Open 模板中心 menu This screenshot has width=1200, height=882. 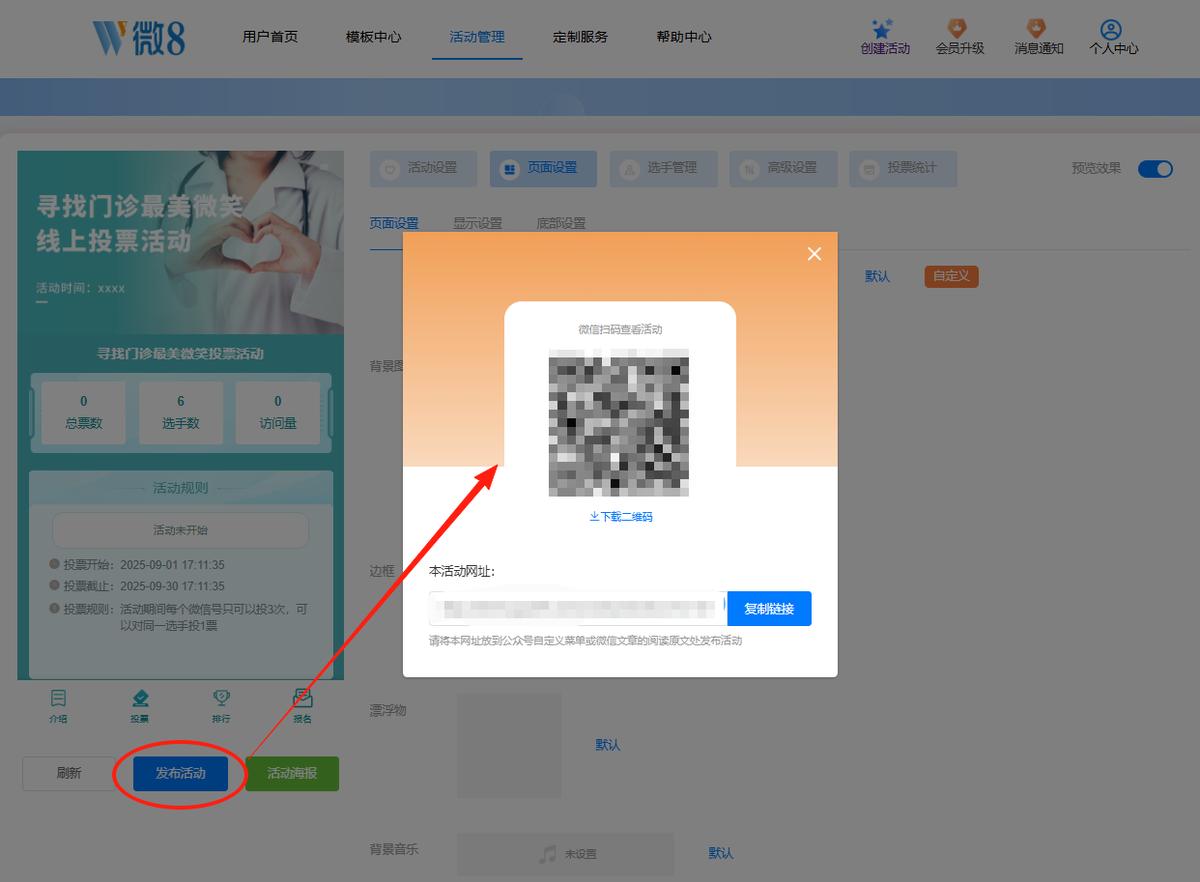click(374, 37)
